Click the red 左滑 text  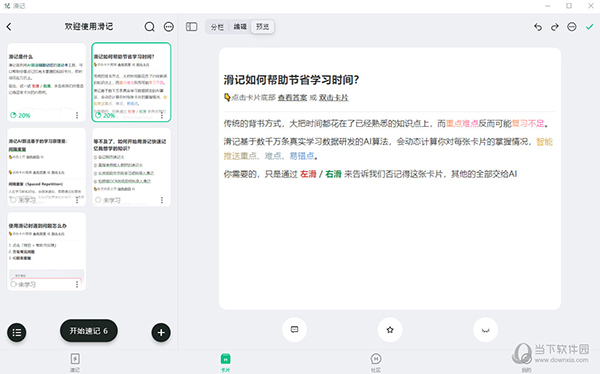coord(308,174)
